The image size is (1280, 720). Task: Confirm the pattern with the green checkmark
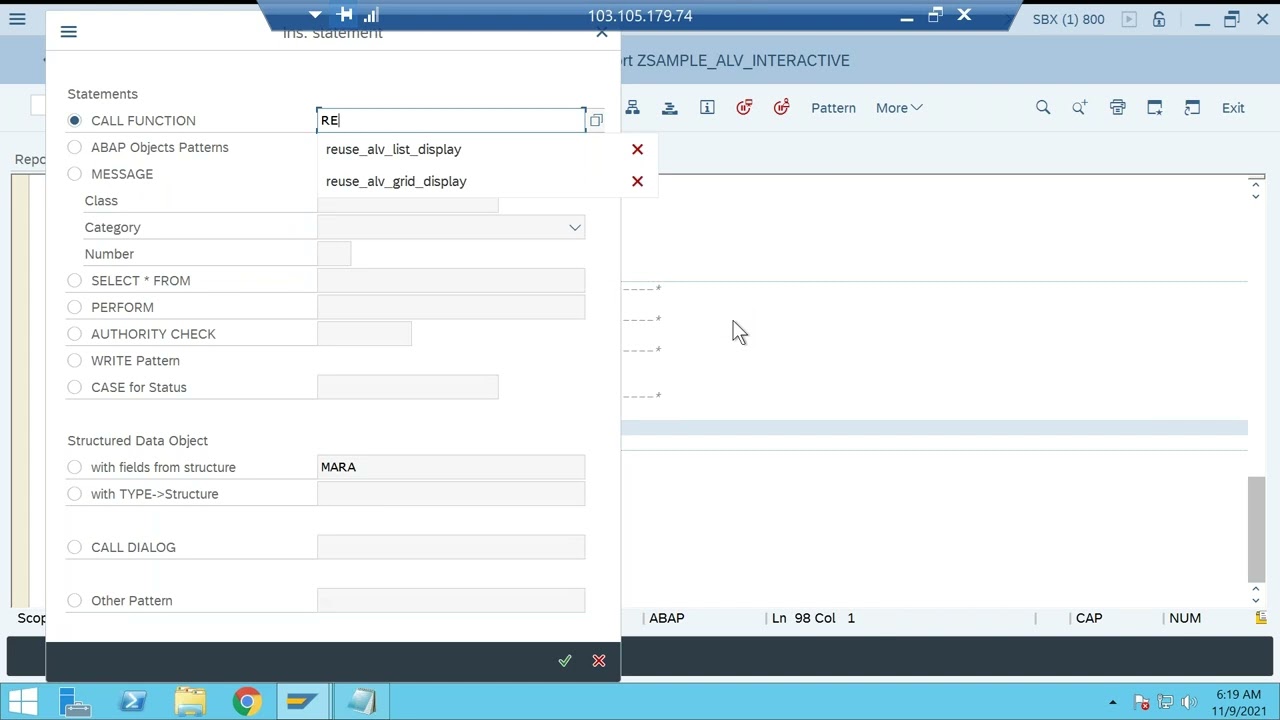coord(565,661)
